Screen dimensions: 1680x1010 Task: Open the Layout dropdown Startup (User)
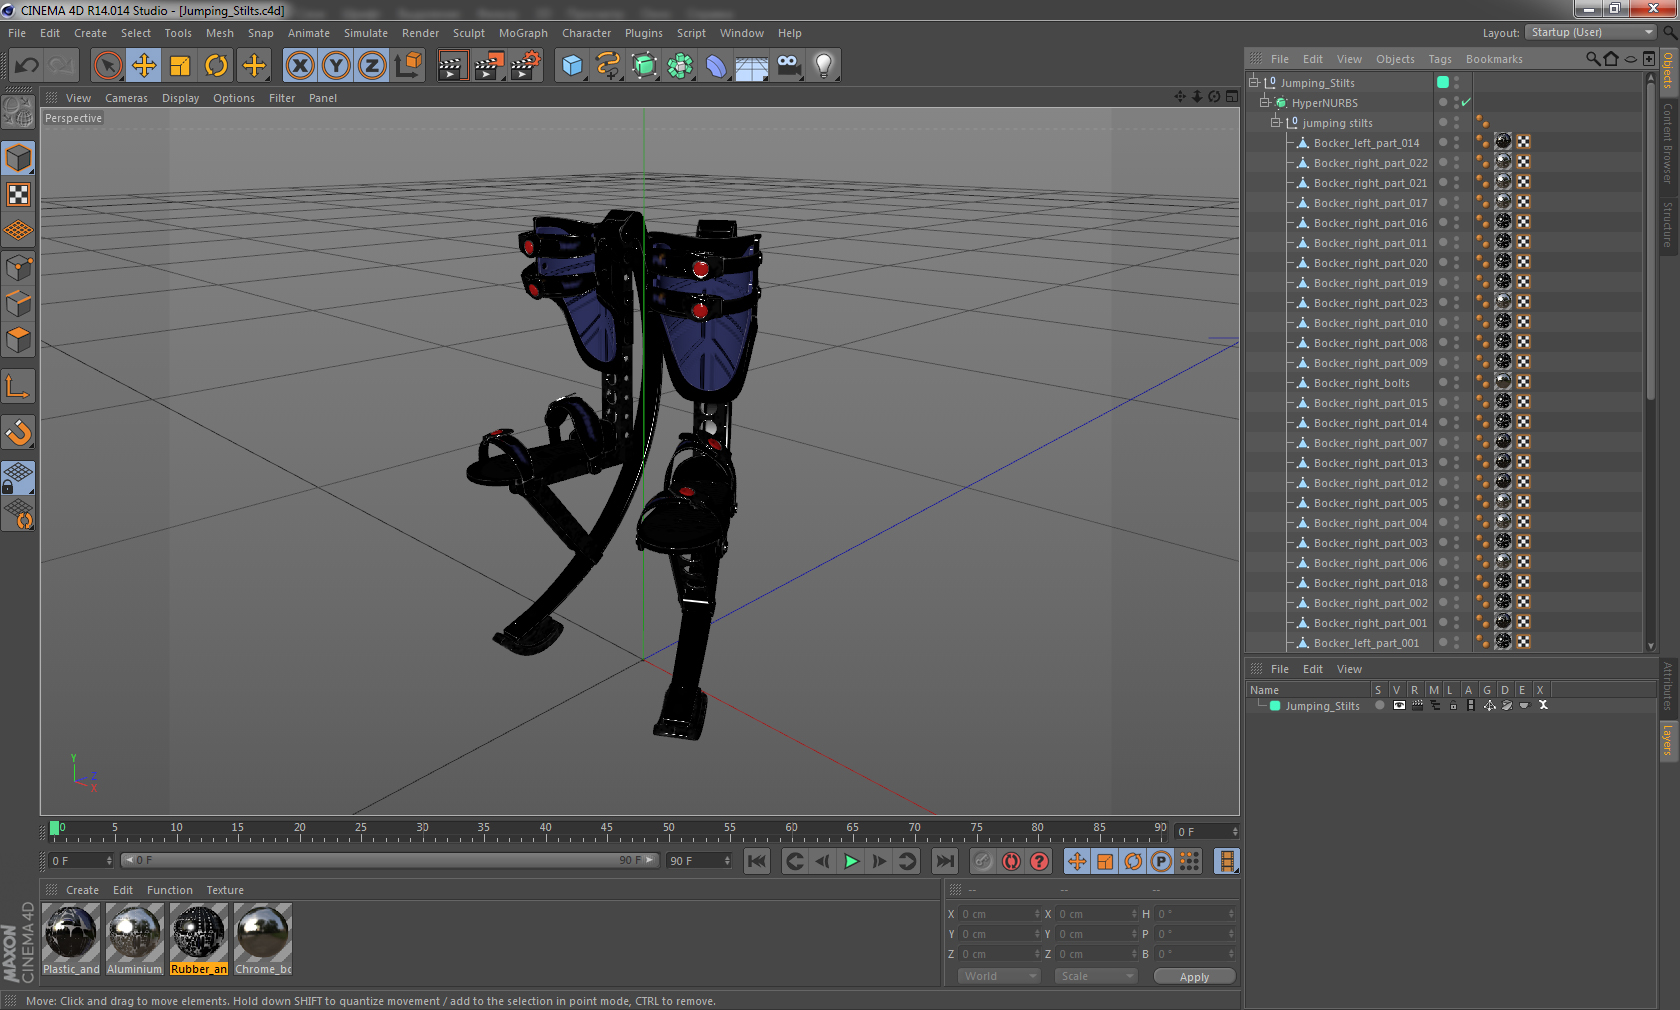pos(1591,32)
